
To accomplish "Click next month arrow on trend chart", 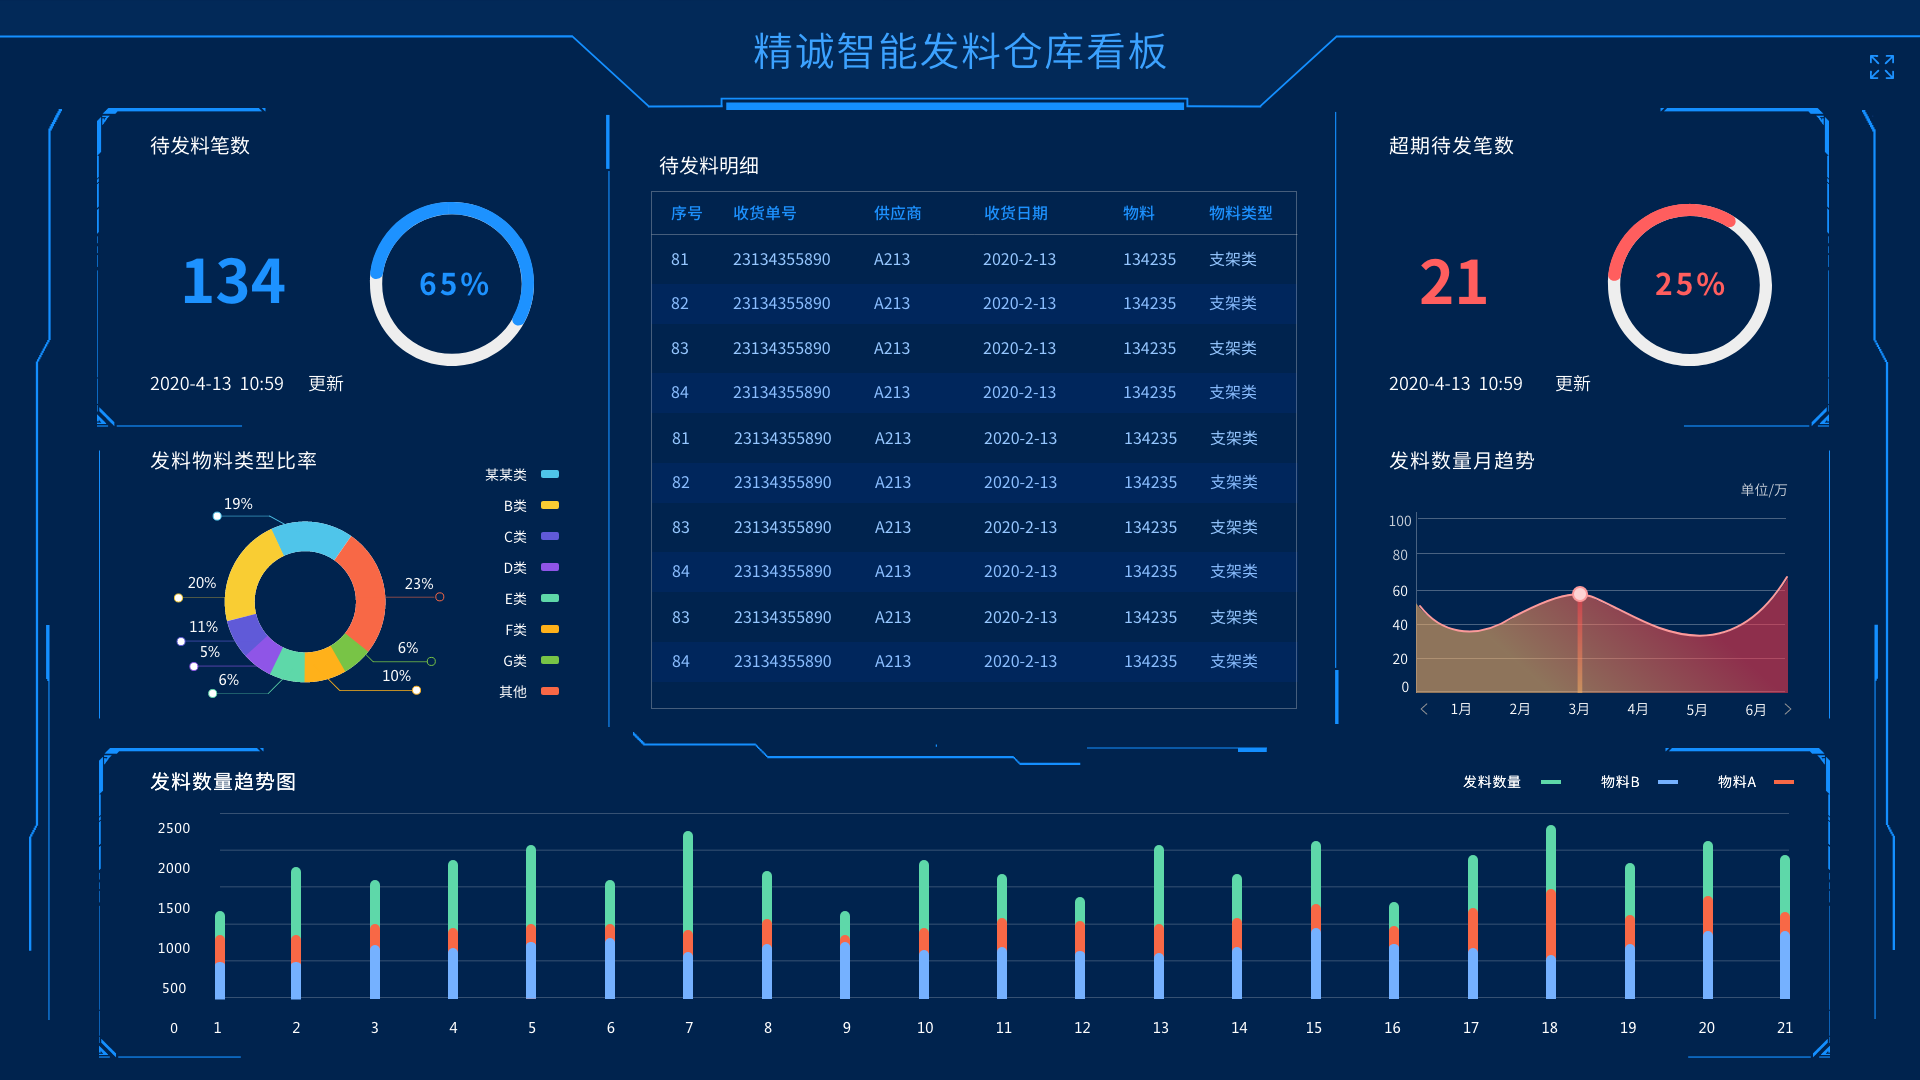I will click(1788, 709).
